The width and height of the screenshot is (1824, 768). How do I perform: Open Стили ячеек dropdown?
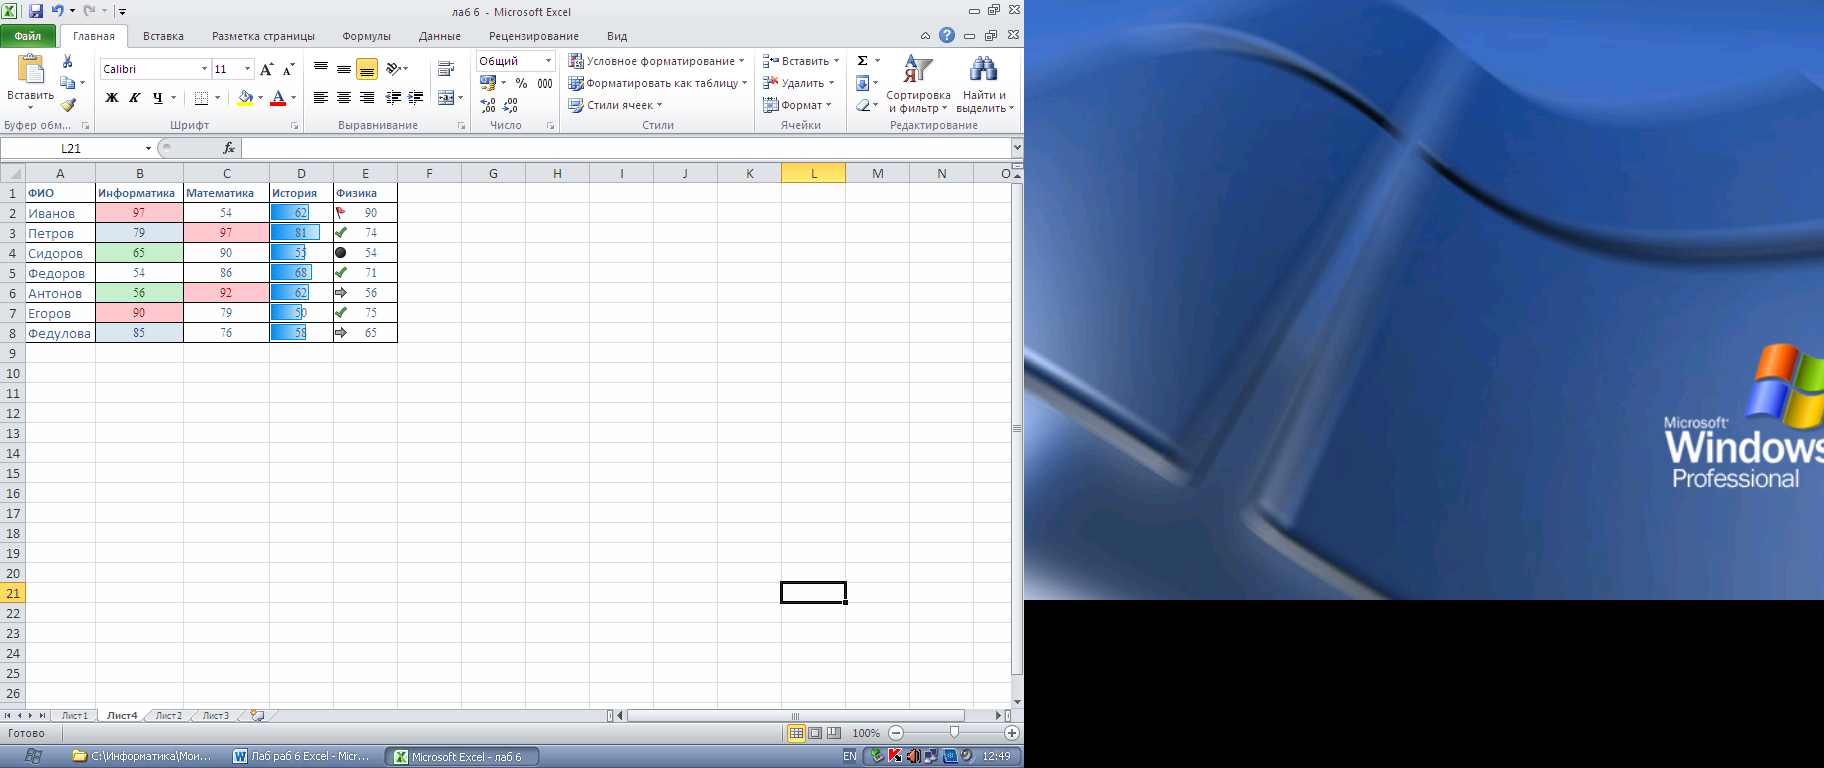point(616,105)
